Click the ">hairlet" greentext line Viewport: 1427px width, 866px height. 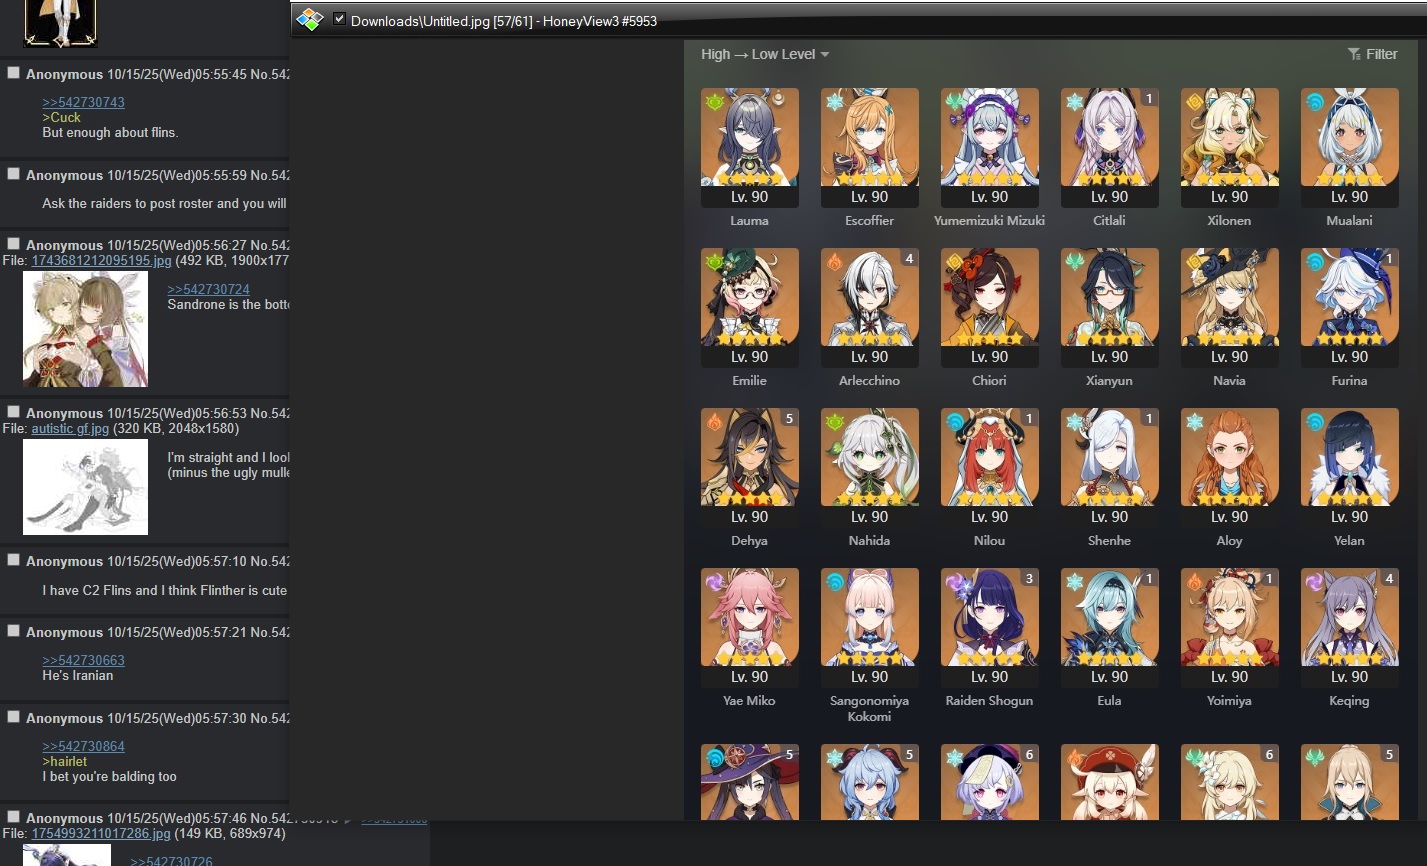64,761
